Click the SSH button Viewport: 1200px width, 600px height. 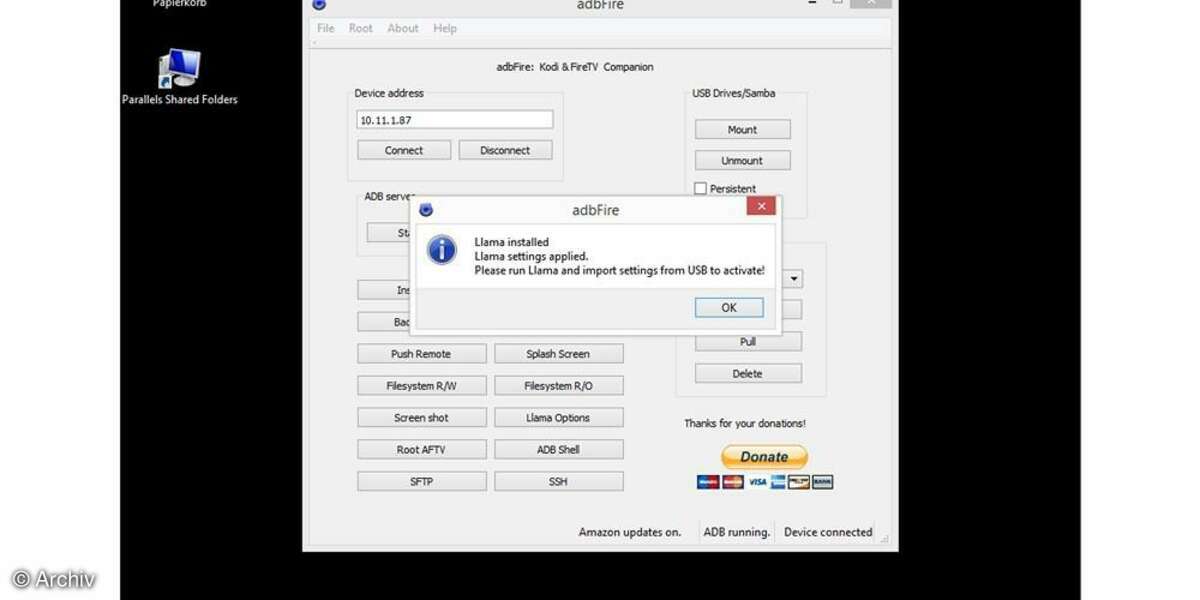pyautogui.click(x=558, y=482)
